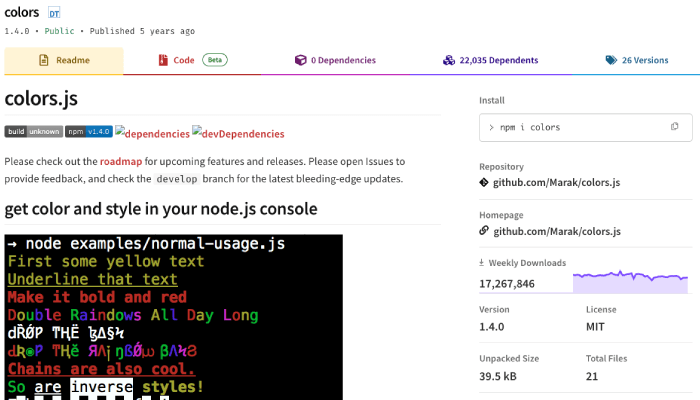The height and width of the screenshot is (400, 700).
Task: Click the homepage chain link icon
Action: (484, 231)
